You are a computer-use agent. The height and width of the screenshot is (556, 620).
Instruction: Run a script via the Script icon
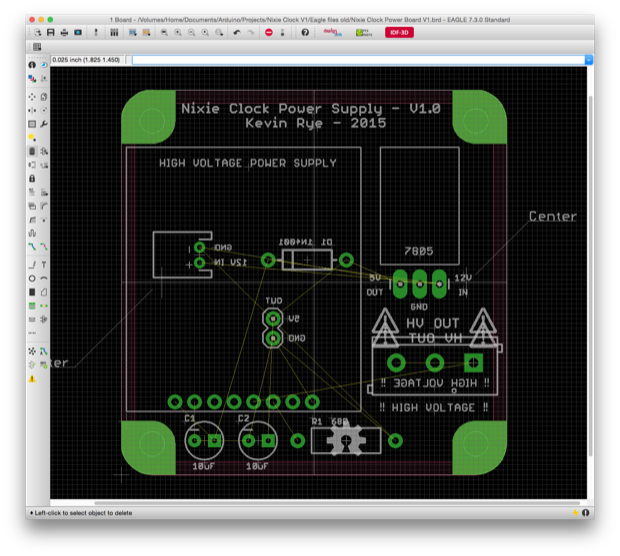coord(132,32)
